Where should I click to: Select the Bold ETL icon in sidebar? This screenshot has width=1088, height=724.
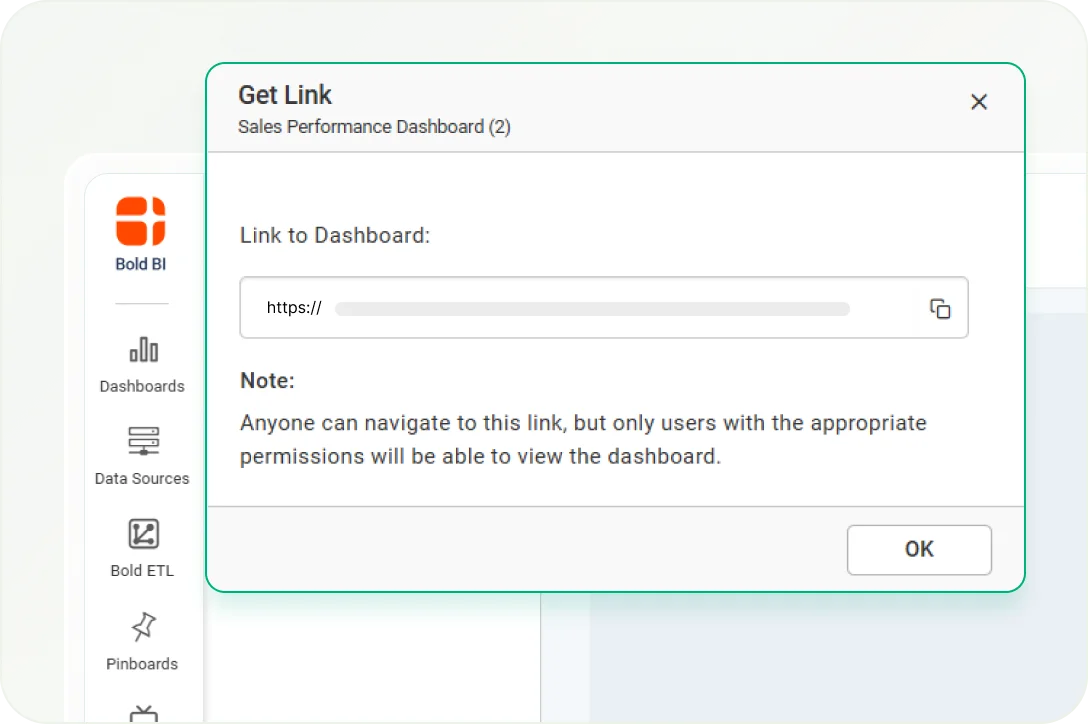click(143, 534)
